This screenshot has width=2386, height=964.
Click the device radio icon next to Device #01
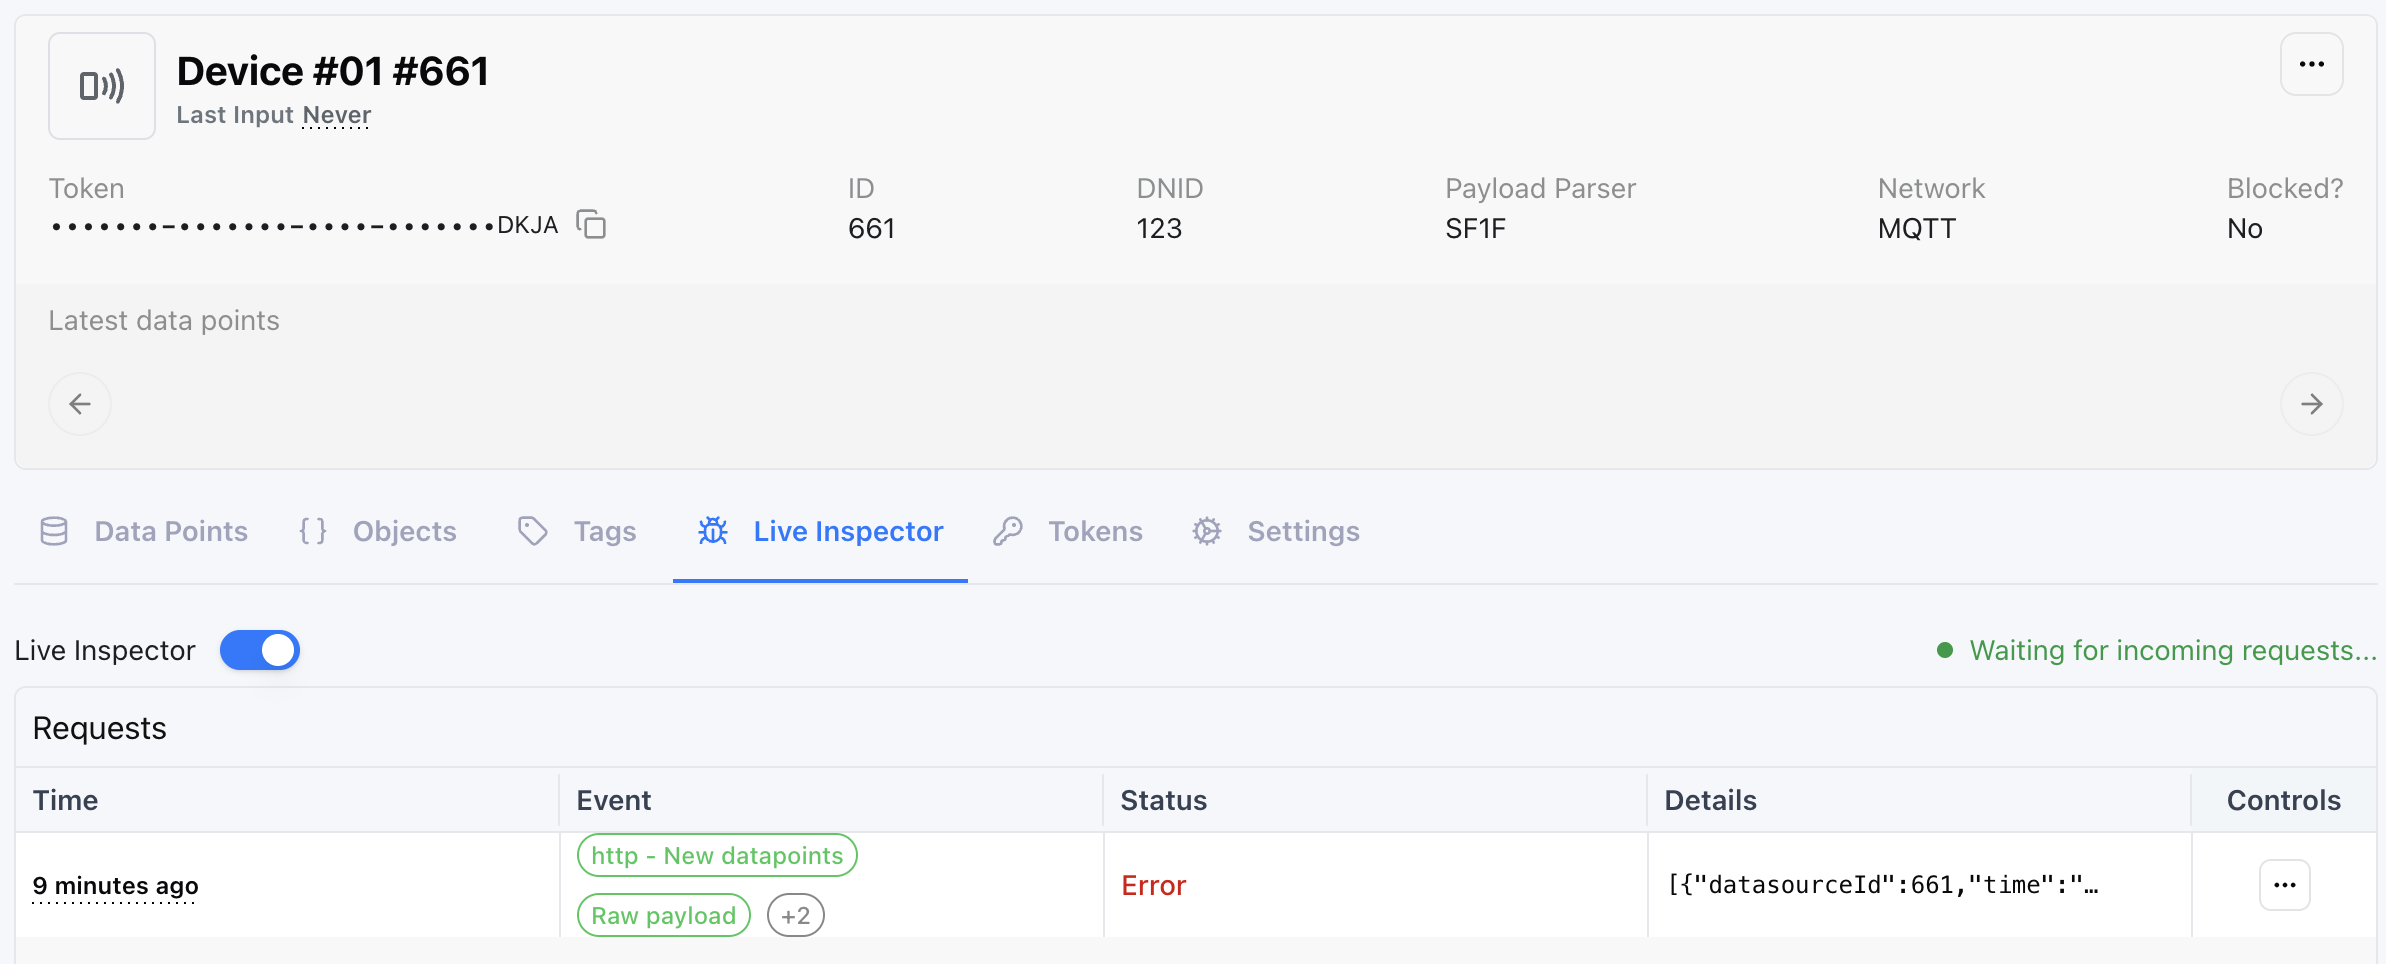click(101, 86)
